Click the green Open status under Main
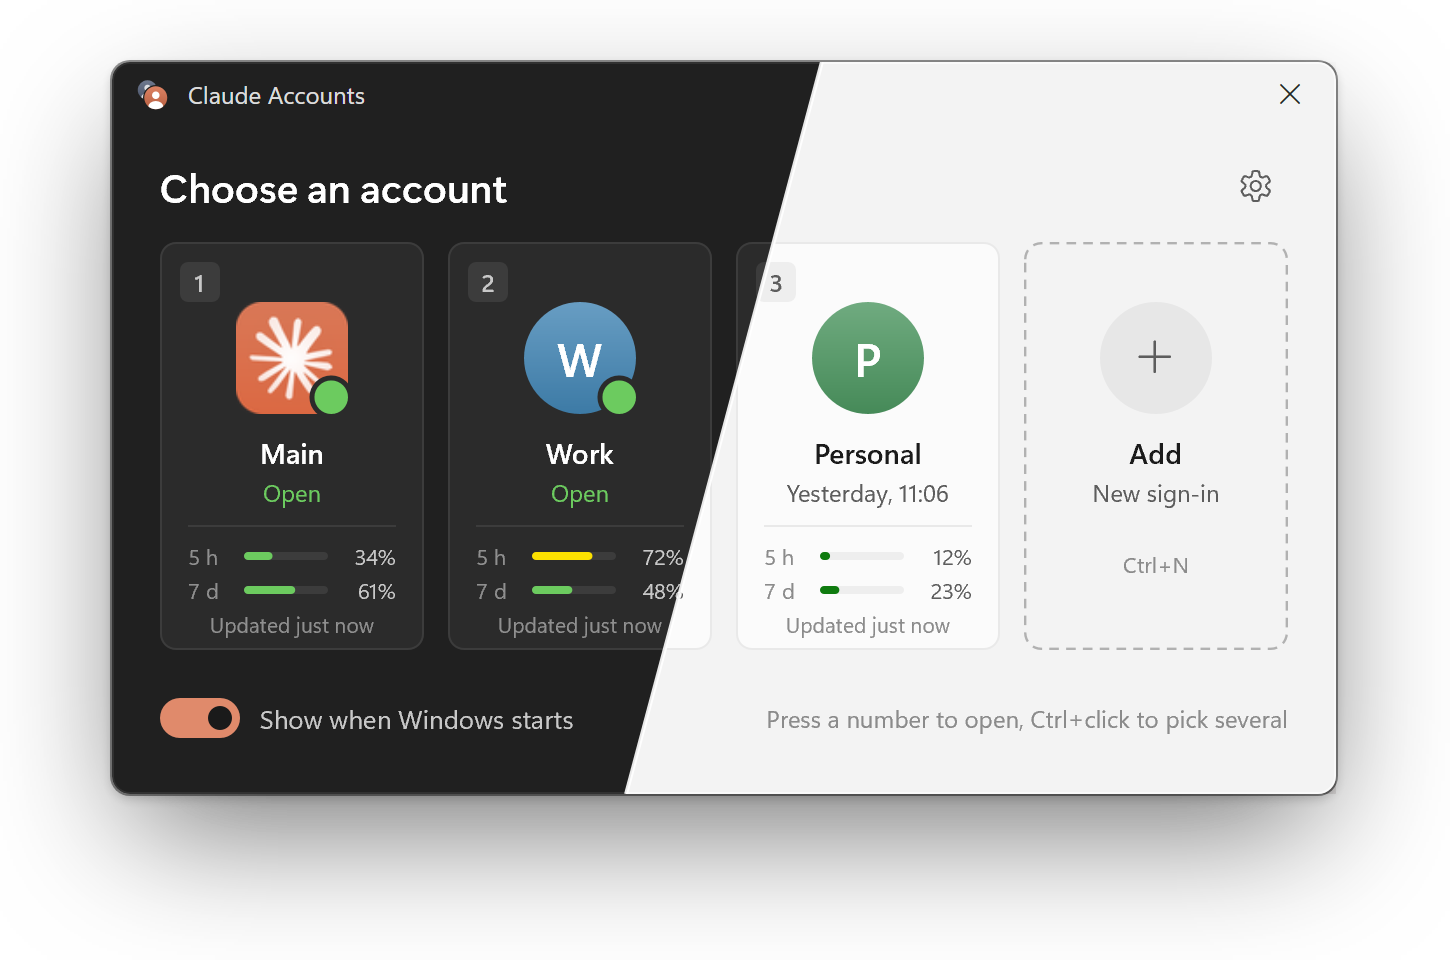This screenshot has height=960, width=1450. coord(292,494)
